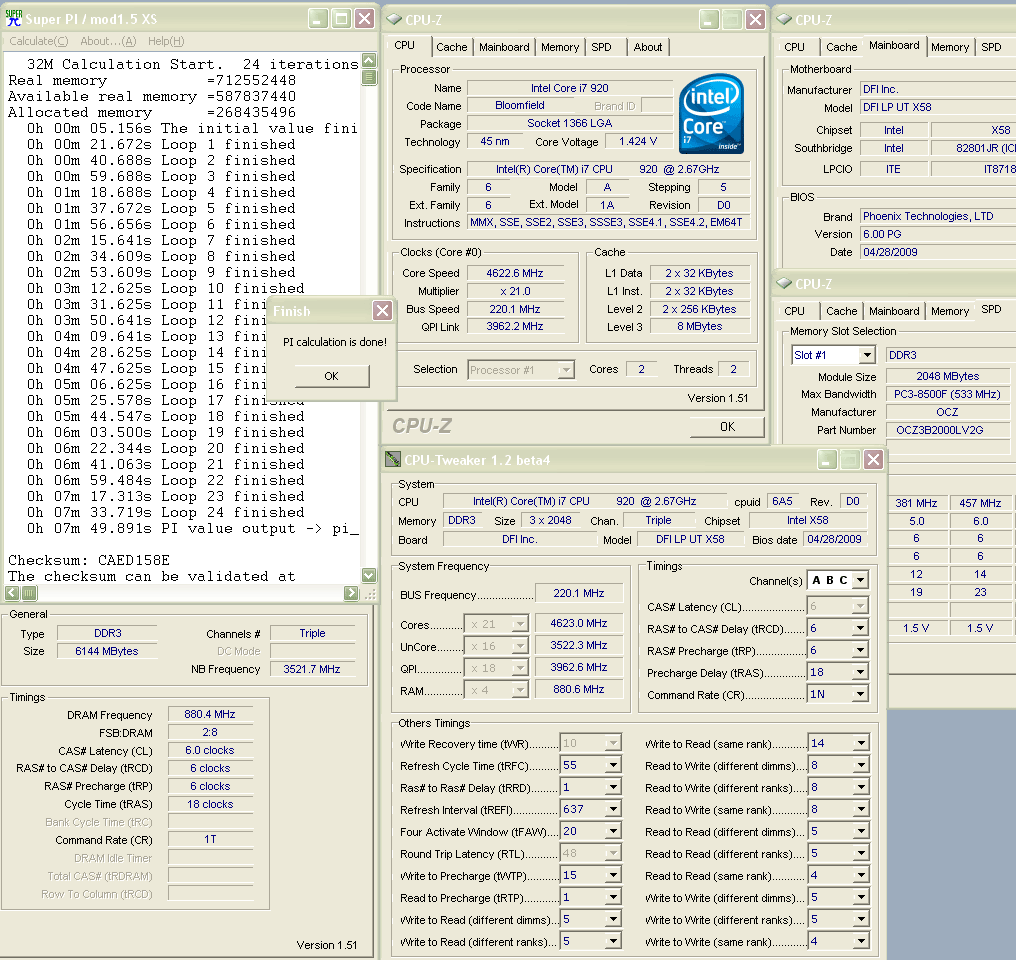Switch to the Cache tab beside About
The width and height of the screenshot is (1016, 960).
452,47
